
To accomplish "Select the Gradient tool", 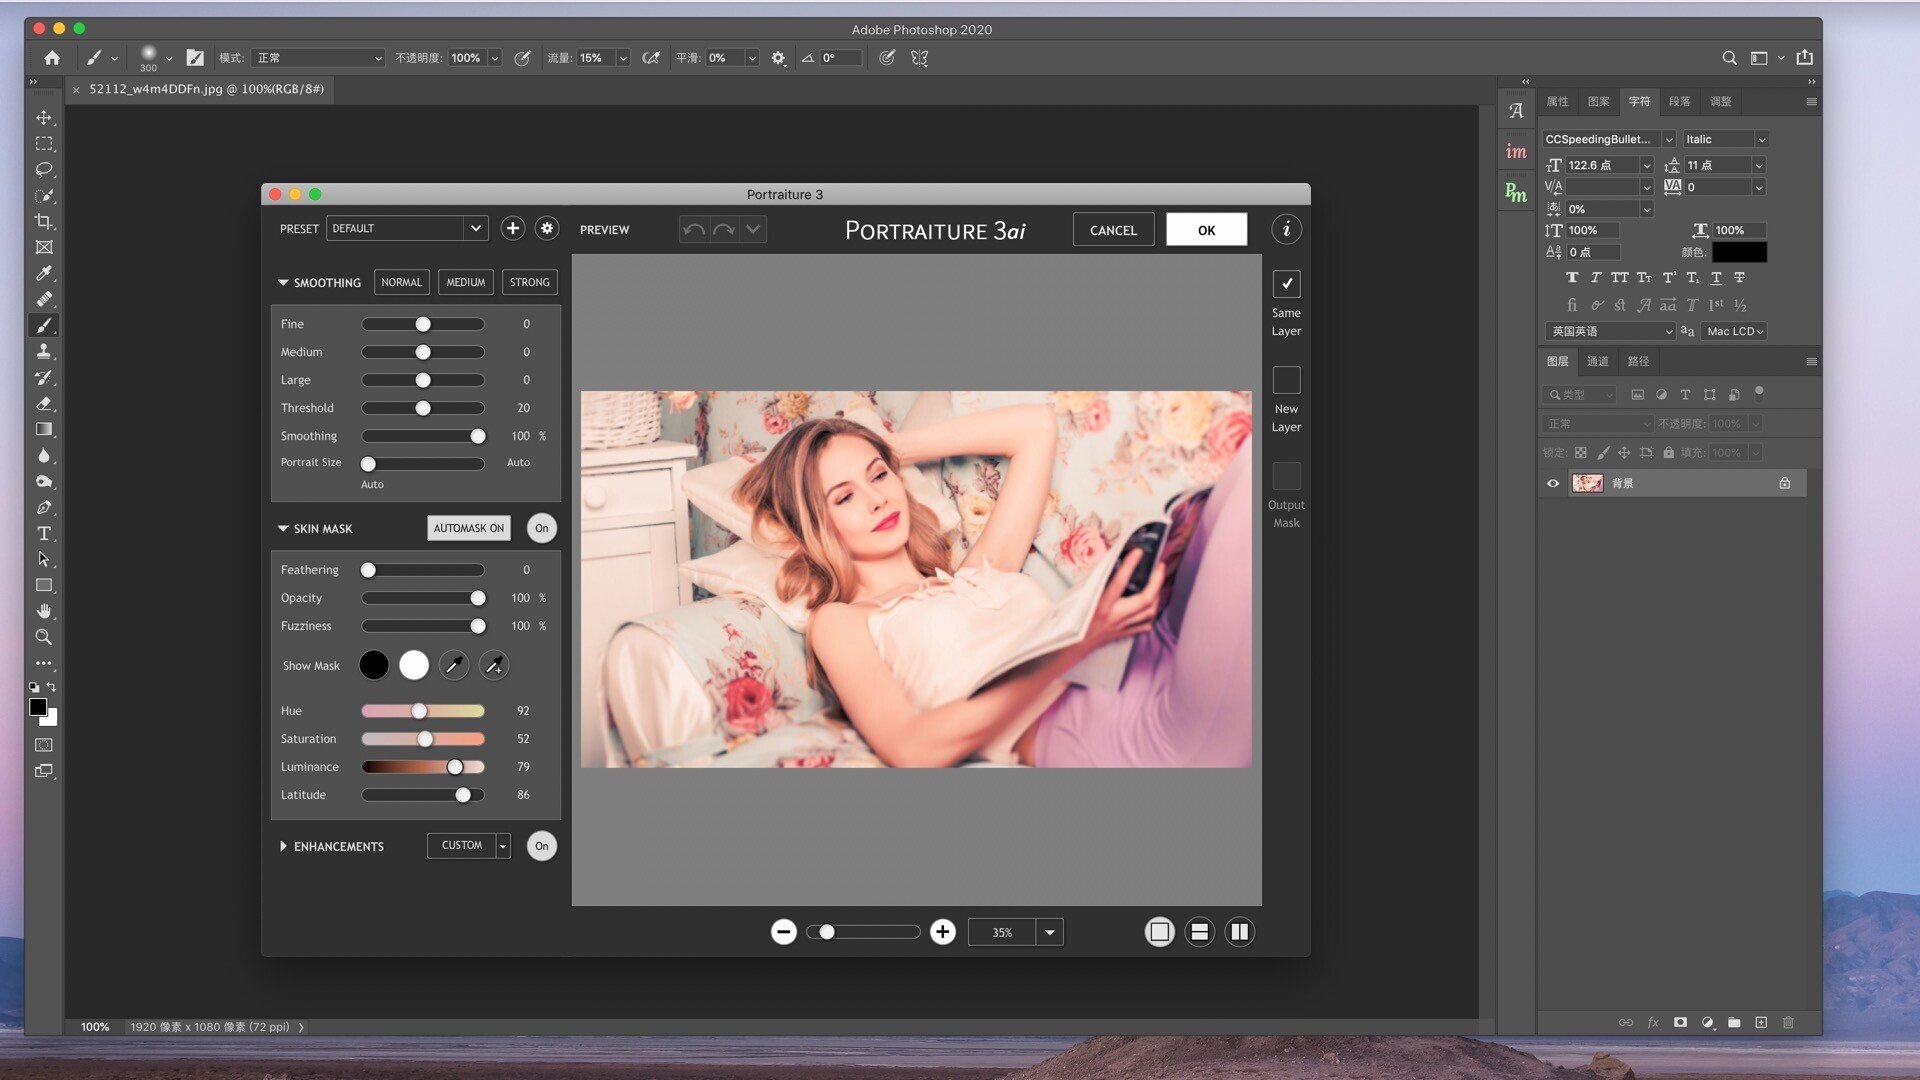I will pyautogui.click(x=44, y=430).
